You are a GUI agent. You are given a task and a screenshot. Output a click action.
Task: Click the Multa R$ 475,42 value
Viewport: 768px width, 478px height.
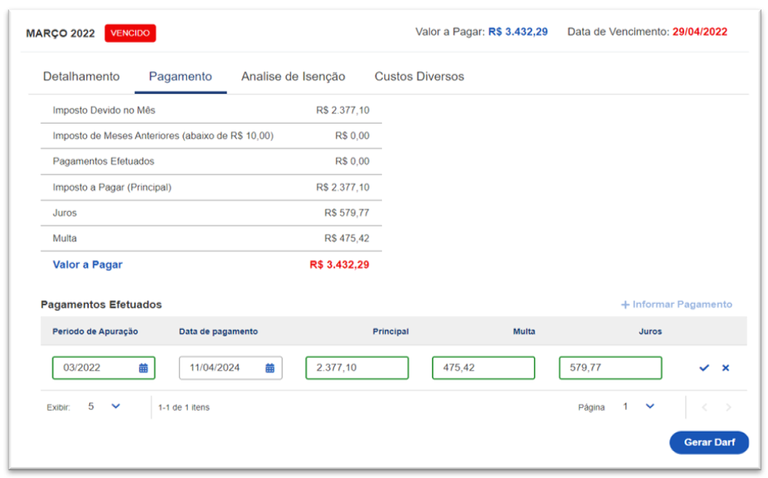tap(347, 239)
